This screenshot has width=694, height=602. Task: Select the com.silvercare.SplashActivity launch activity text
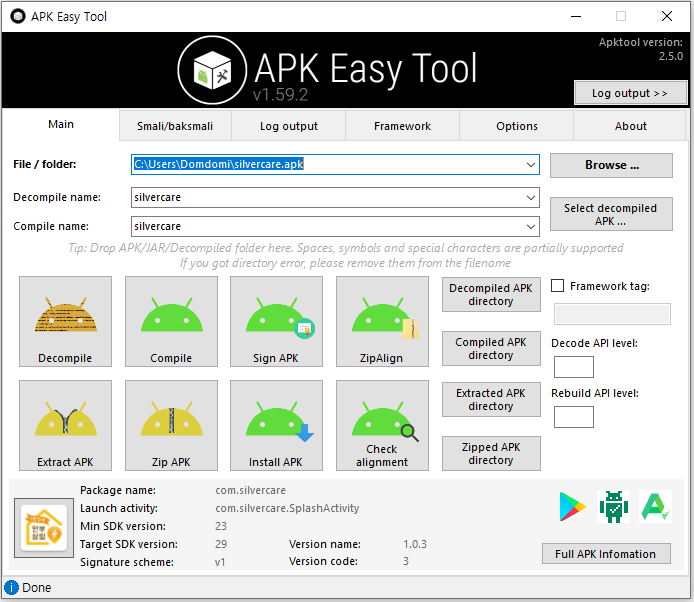[287, 508]
